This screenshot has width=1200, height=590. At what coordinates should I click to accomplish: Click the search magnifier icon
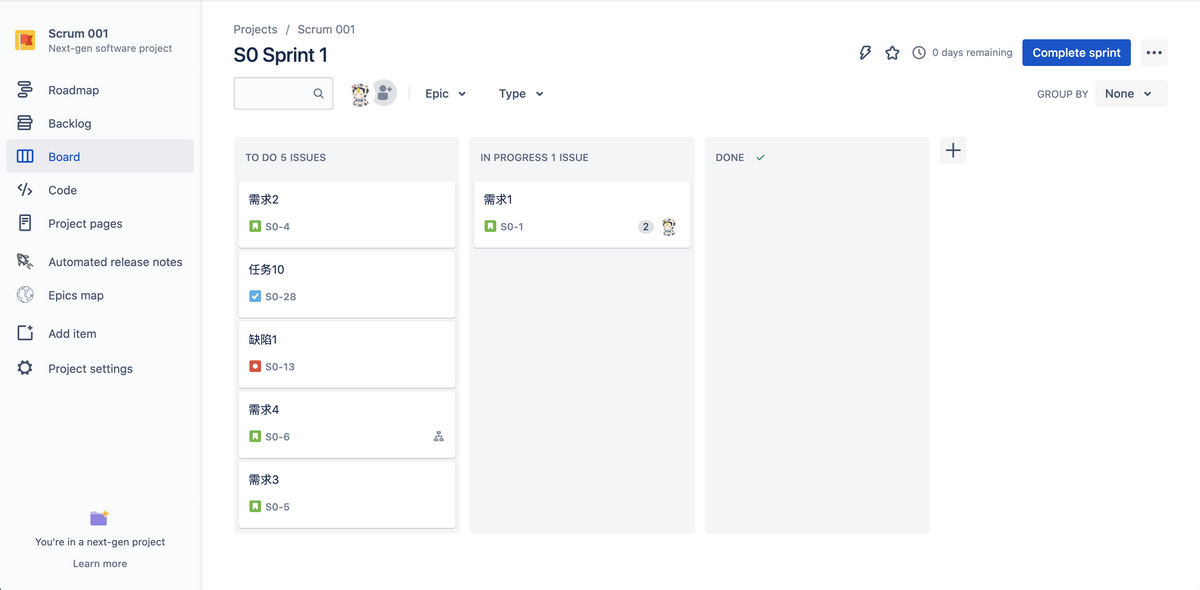(x=318, y=94)
